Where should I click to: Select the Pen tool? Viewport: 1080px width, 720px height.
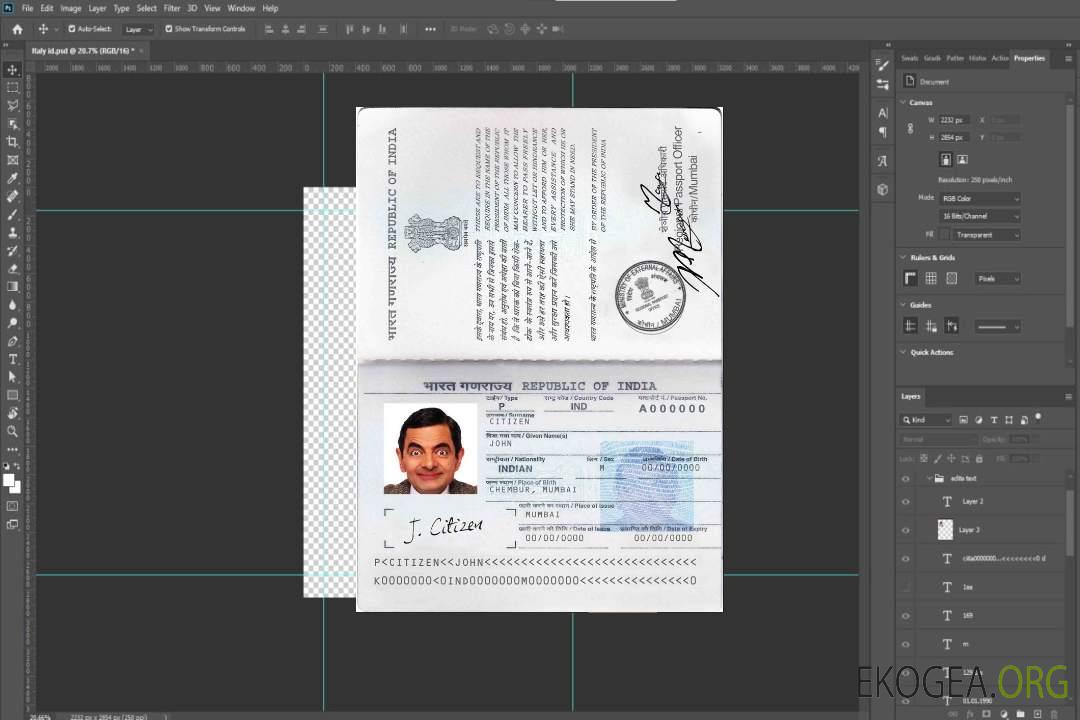(12, 341)
